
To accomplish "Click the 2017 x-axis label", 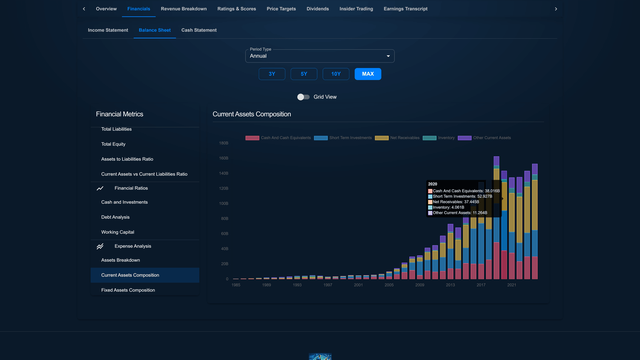I will coord(481,285).
